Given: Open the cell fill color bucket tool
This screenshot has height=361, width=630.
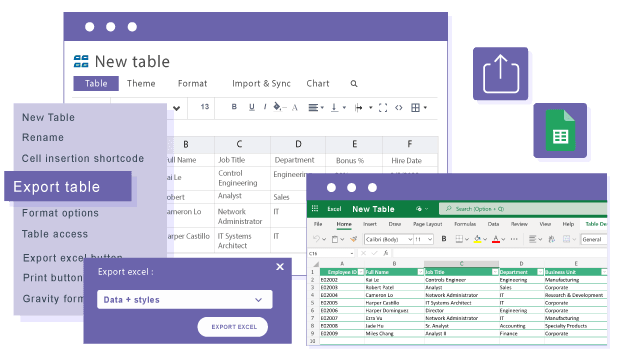Looking at the screenshot, I should click(278, 107).
